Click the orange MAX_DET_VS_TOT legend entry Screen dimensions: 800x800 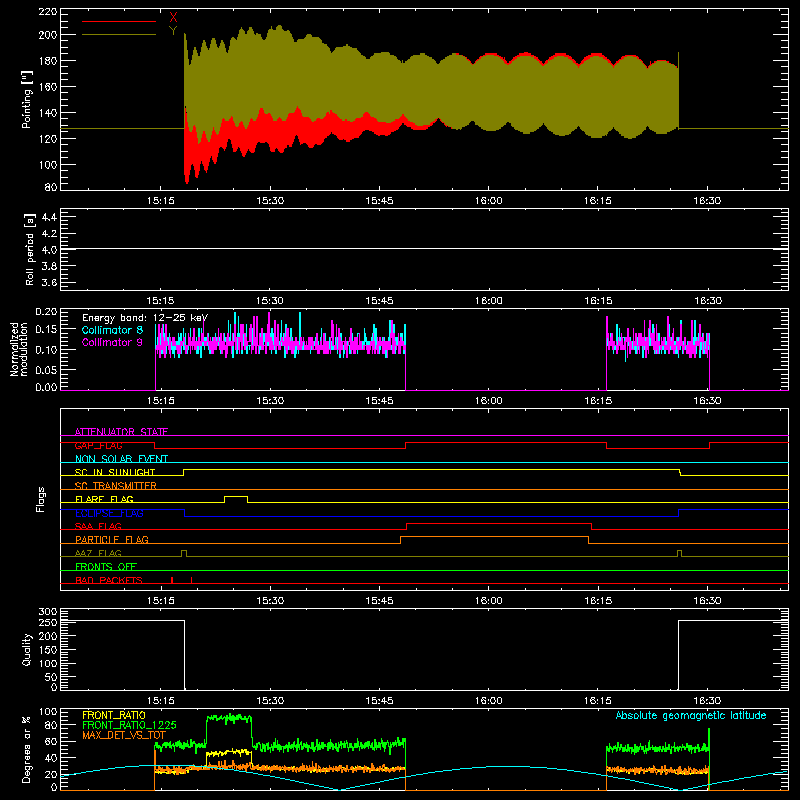point(124,735)
